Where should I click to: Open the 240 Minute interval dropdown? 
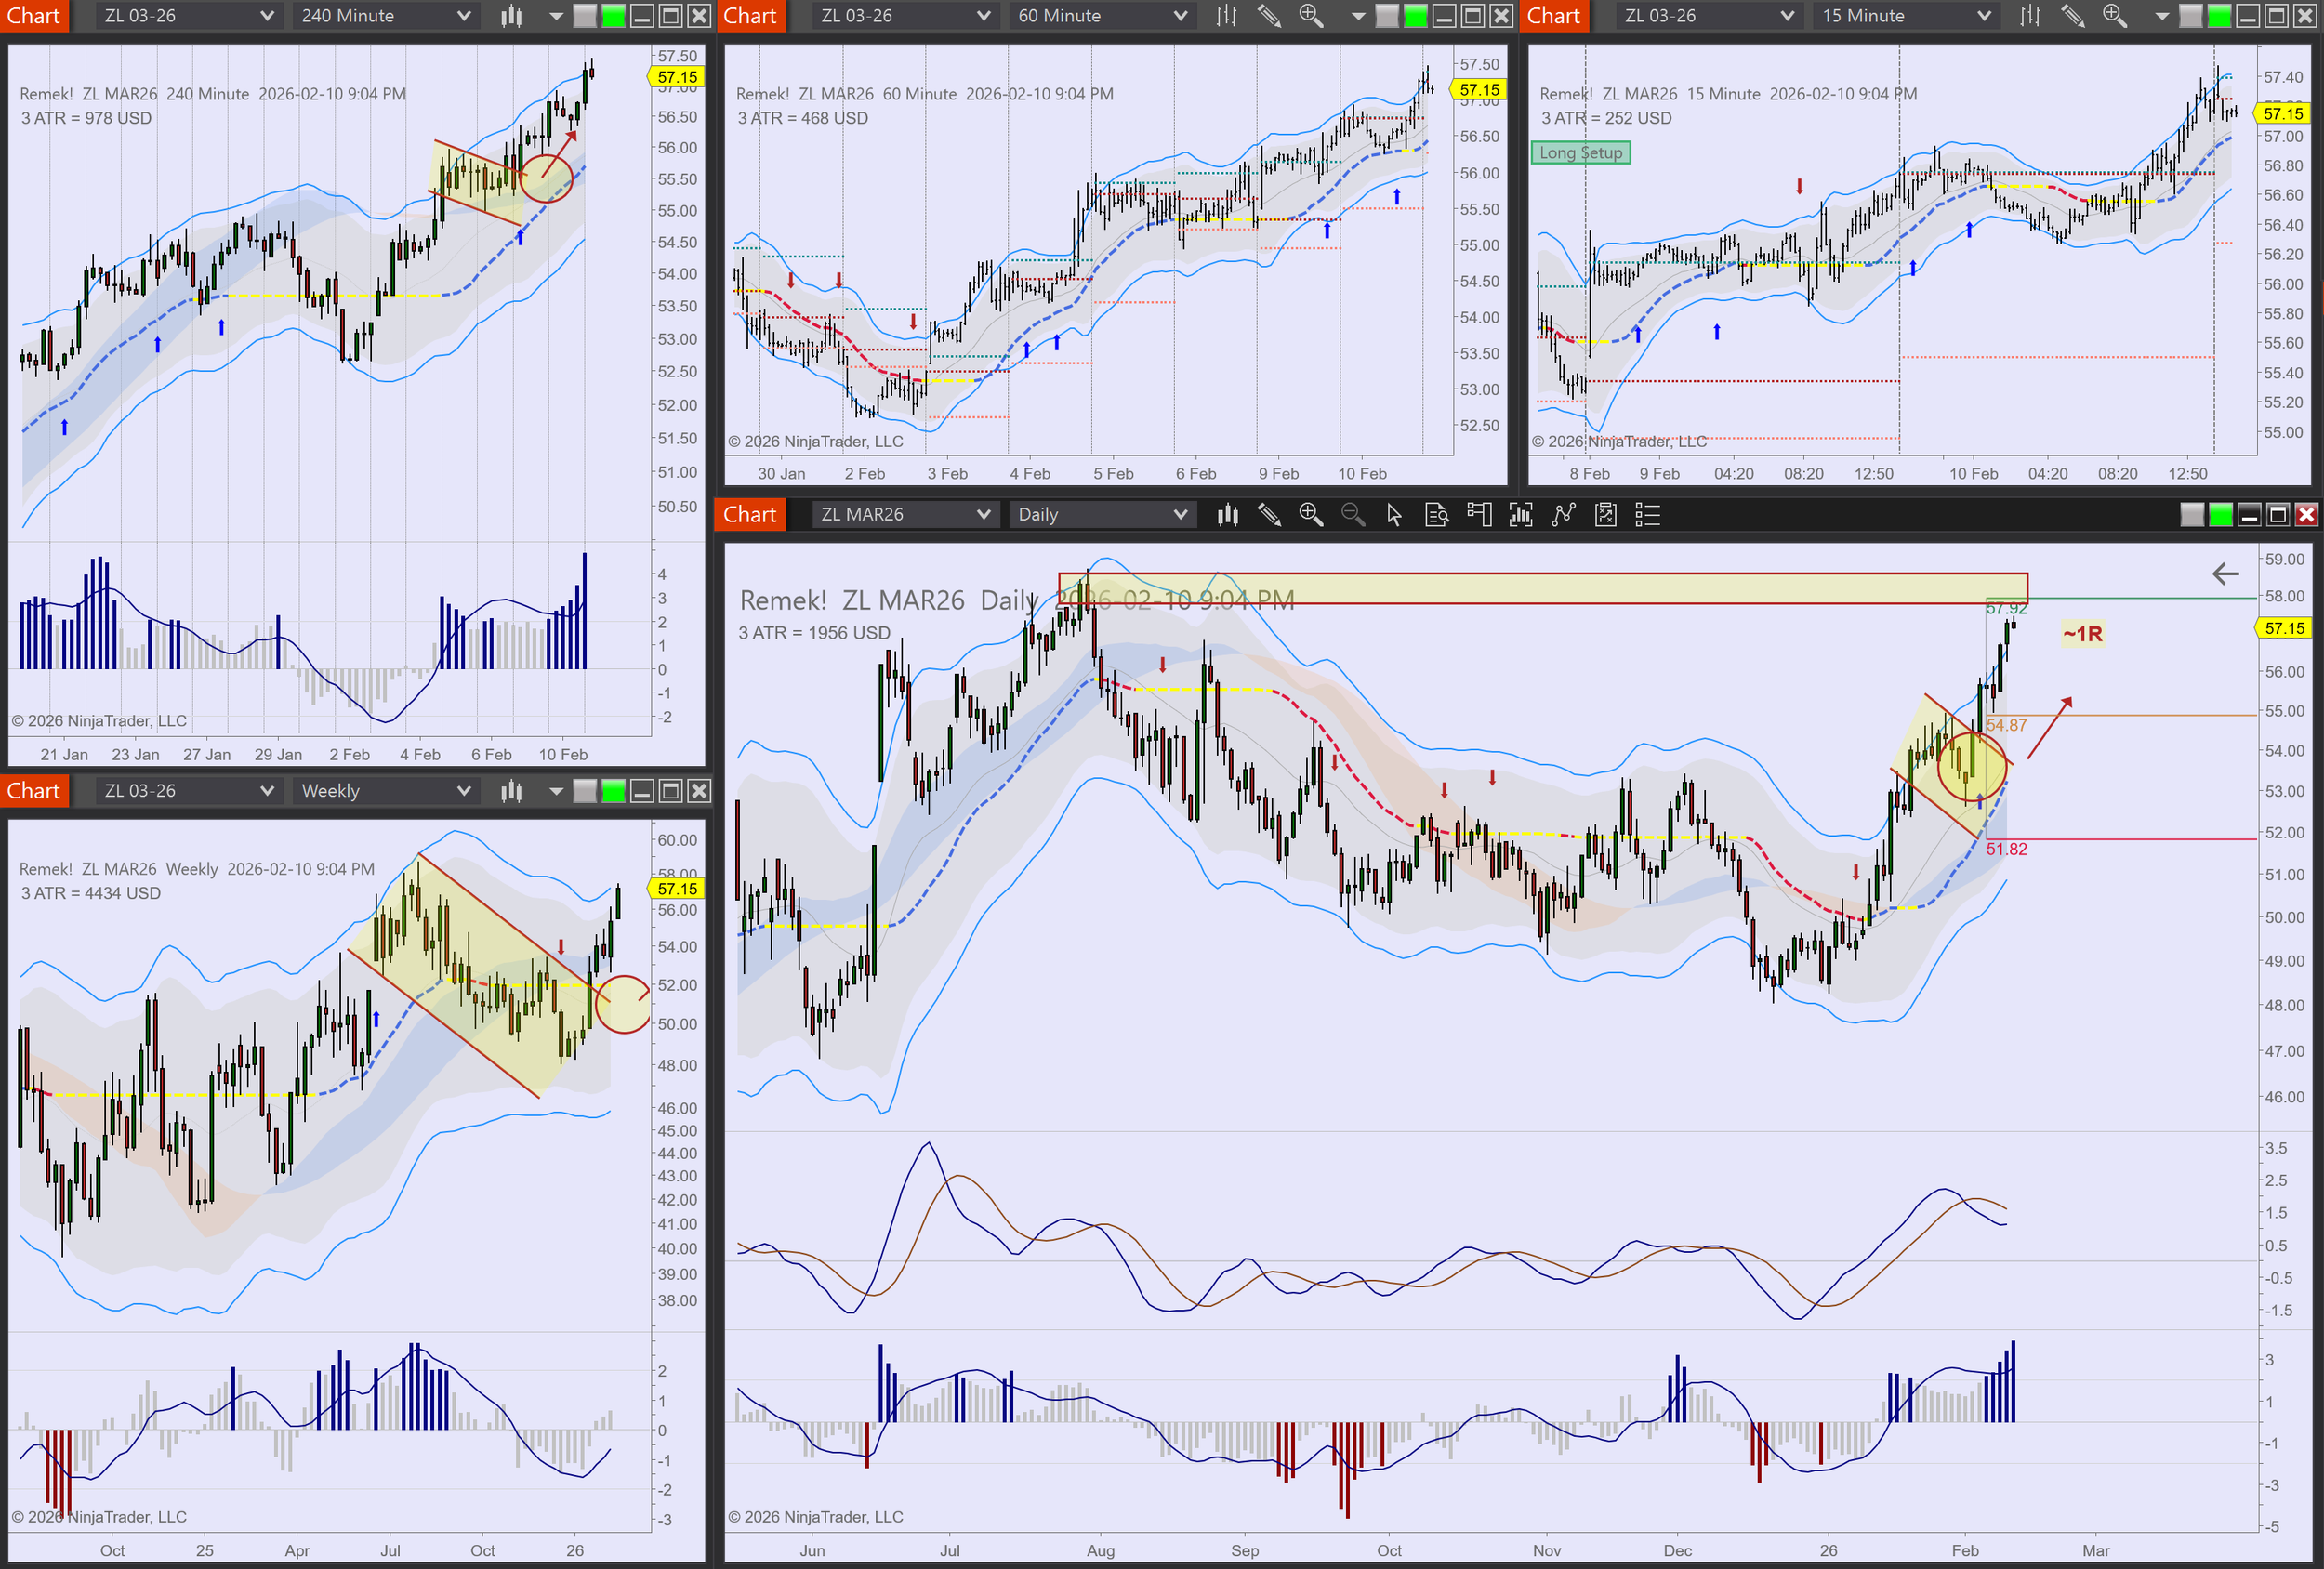point(385,16)
